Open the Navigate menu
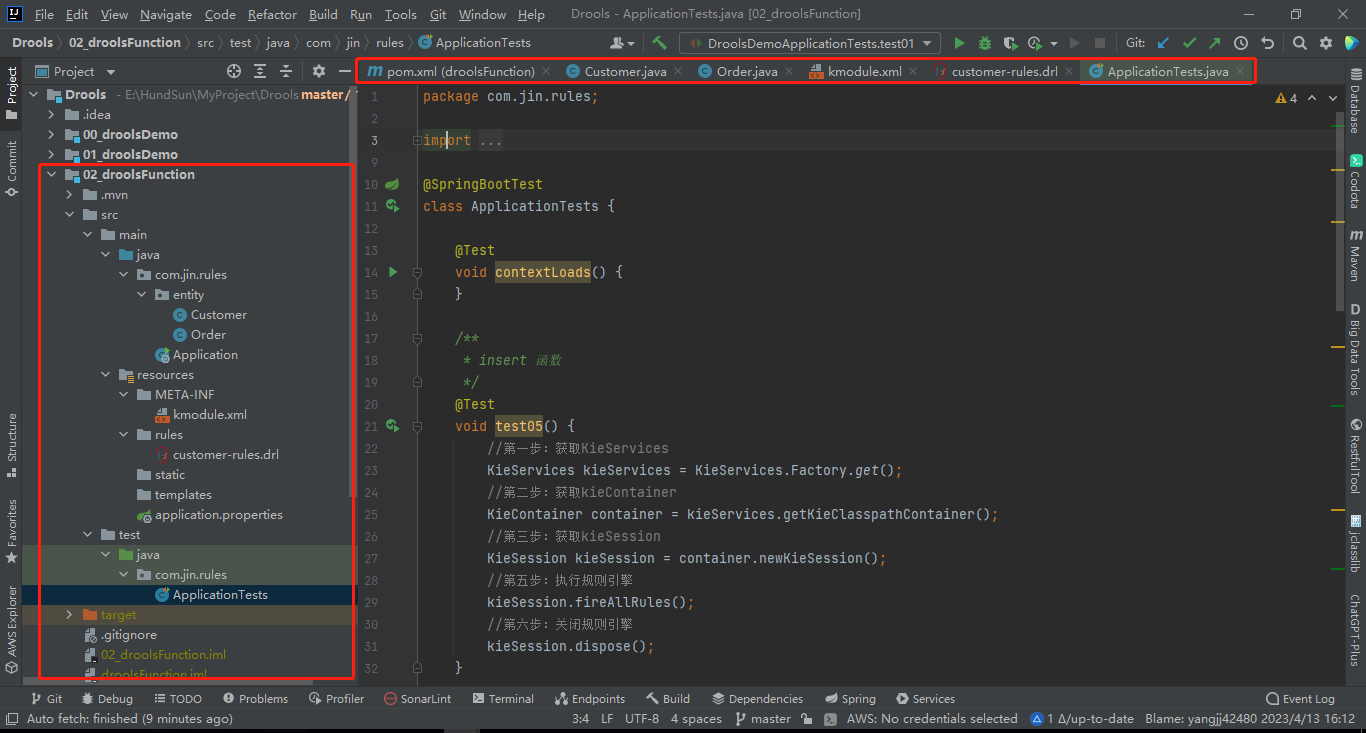The height and width of the screenshot is (733, 1366). (166, 14)
